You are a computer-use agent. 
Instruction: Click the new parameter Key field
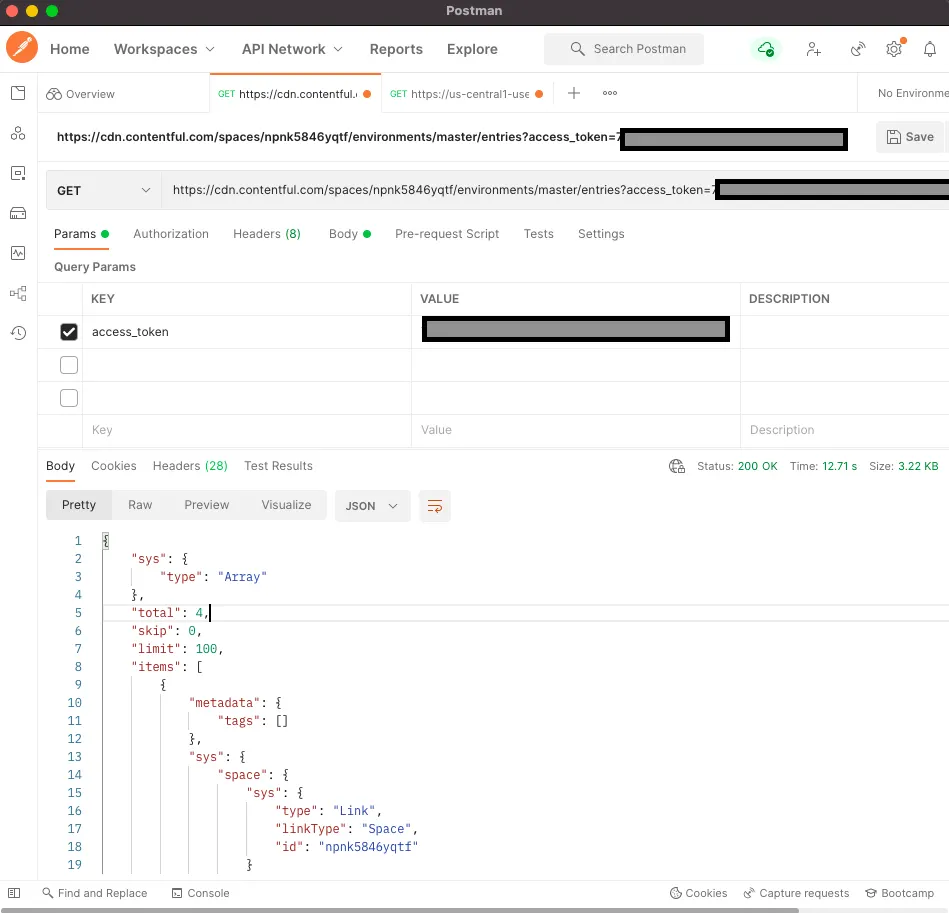(246, 430)
